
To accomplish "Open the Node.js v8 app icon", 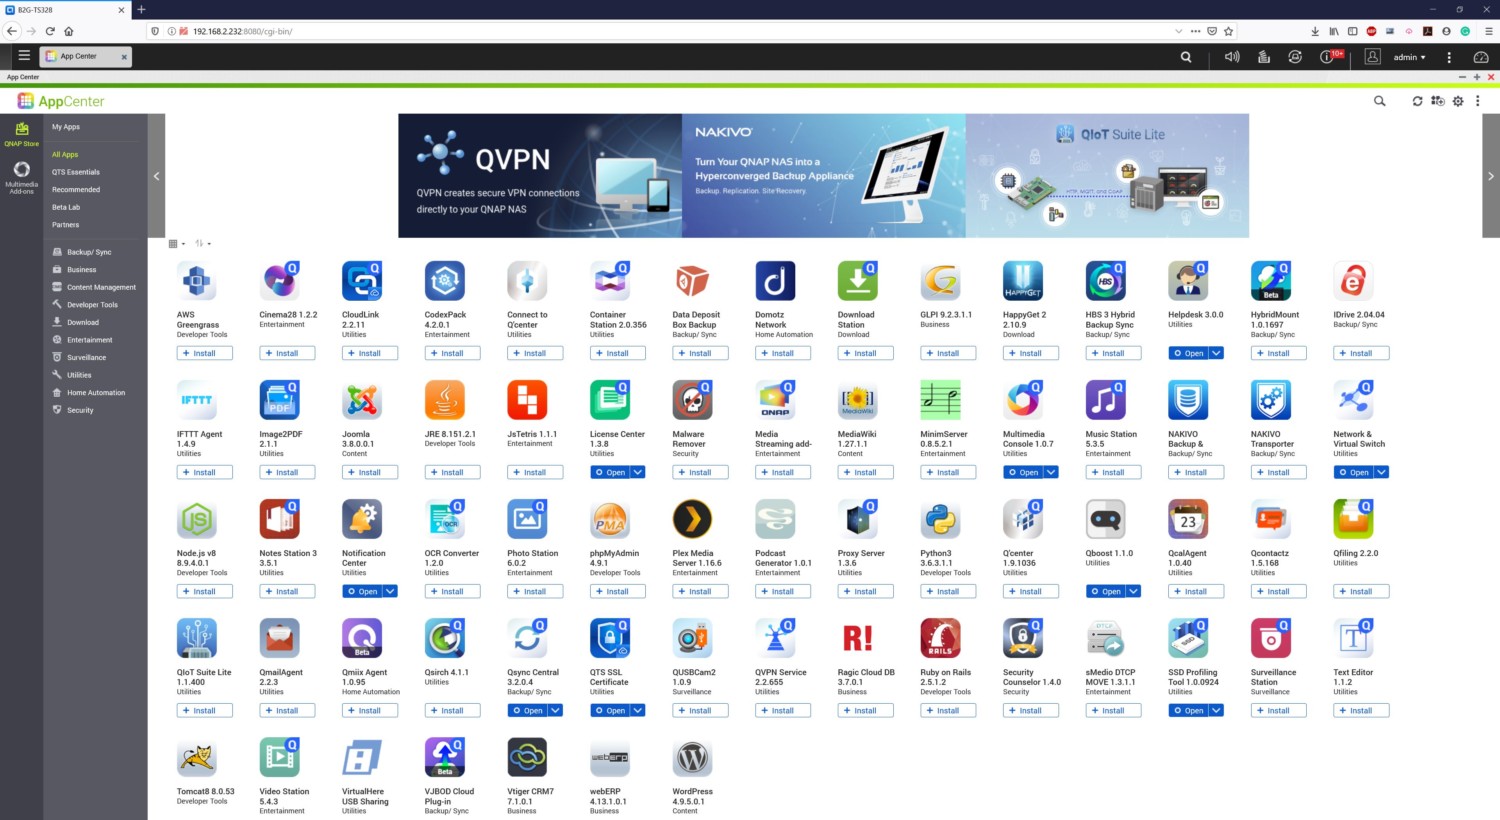I will click(197, 519).
